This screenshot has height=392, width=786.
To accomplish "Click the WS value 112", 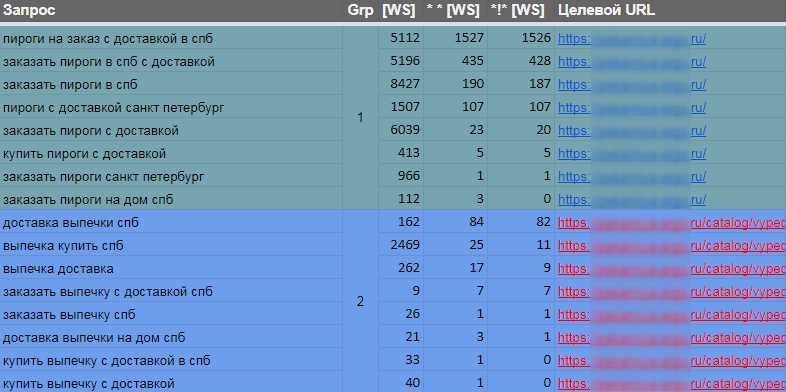I will tap(409, 200).
